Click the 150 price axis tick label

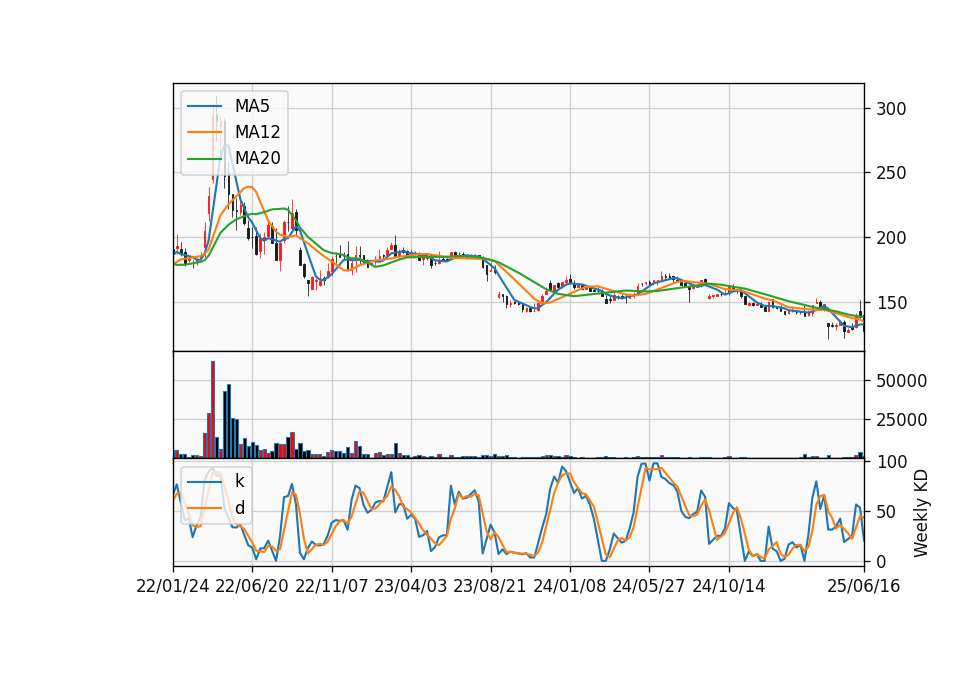pos(891,302)
